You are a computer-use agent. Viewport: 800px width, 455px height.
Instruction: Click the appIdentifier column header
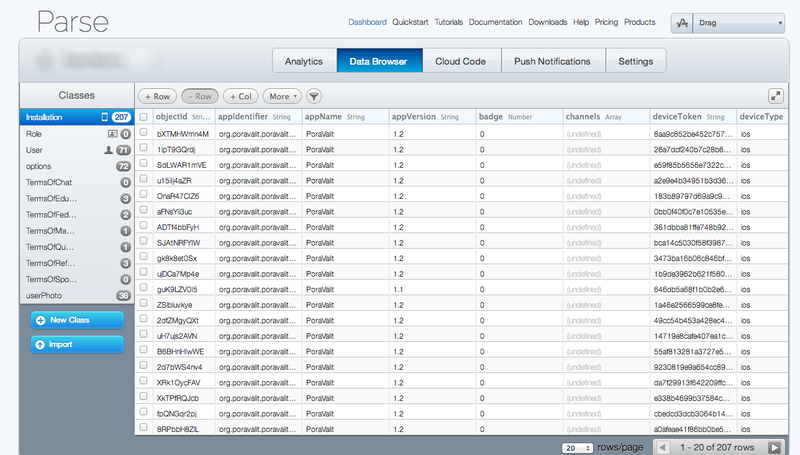[x=259, y=117]
